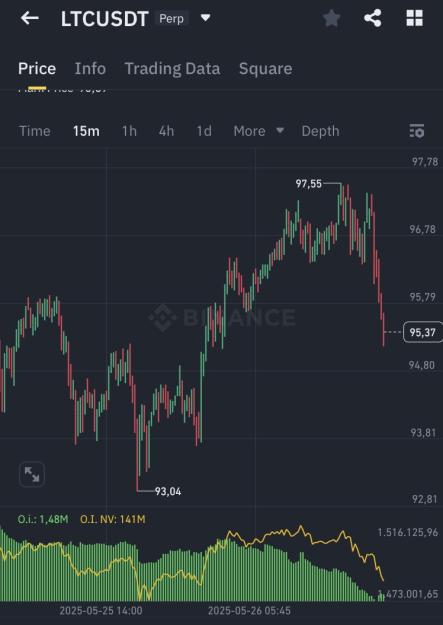This screenshot has width=443, height=625.
Task: Tap the 2025-05-25 14:00 time label
Action: pyautogui.click(x=101, y=610)
